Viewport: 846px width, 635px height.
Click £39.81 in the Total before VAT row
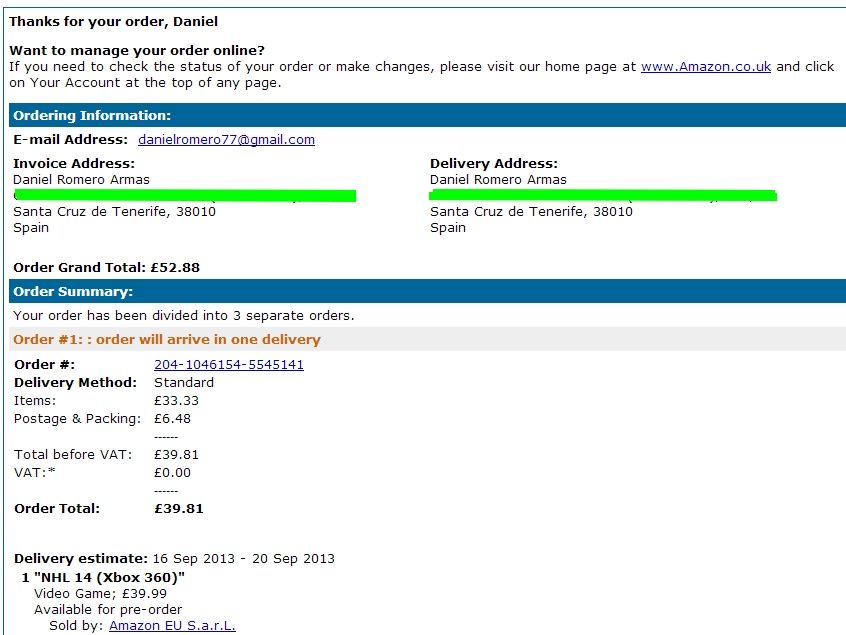tap(176, 455)
